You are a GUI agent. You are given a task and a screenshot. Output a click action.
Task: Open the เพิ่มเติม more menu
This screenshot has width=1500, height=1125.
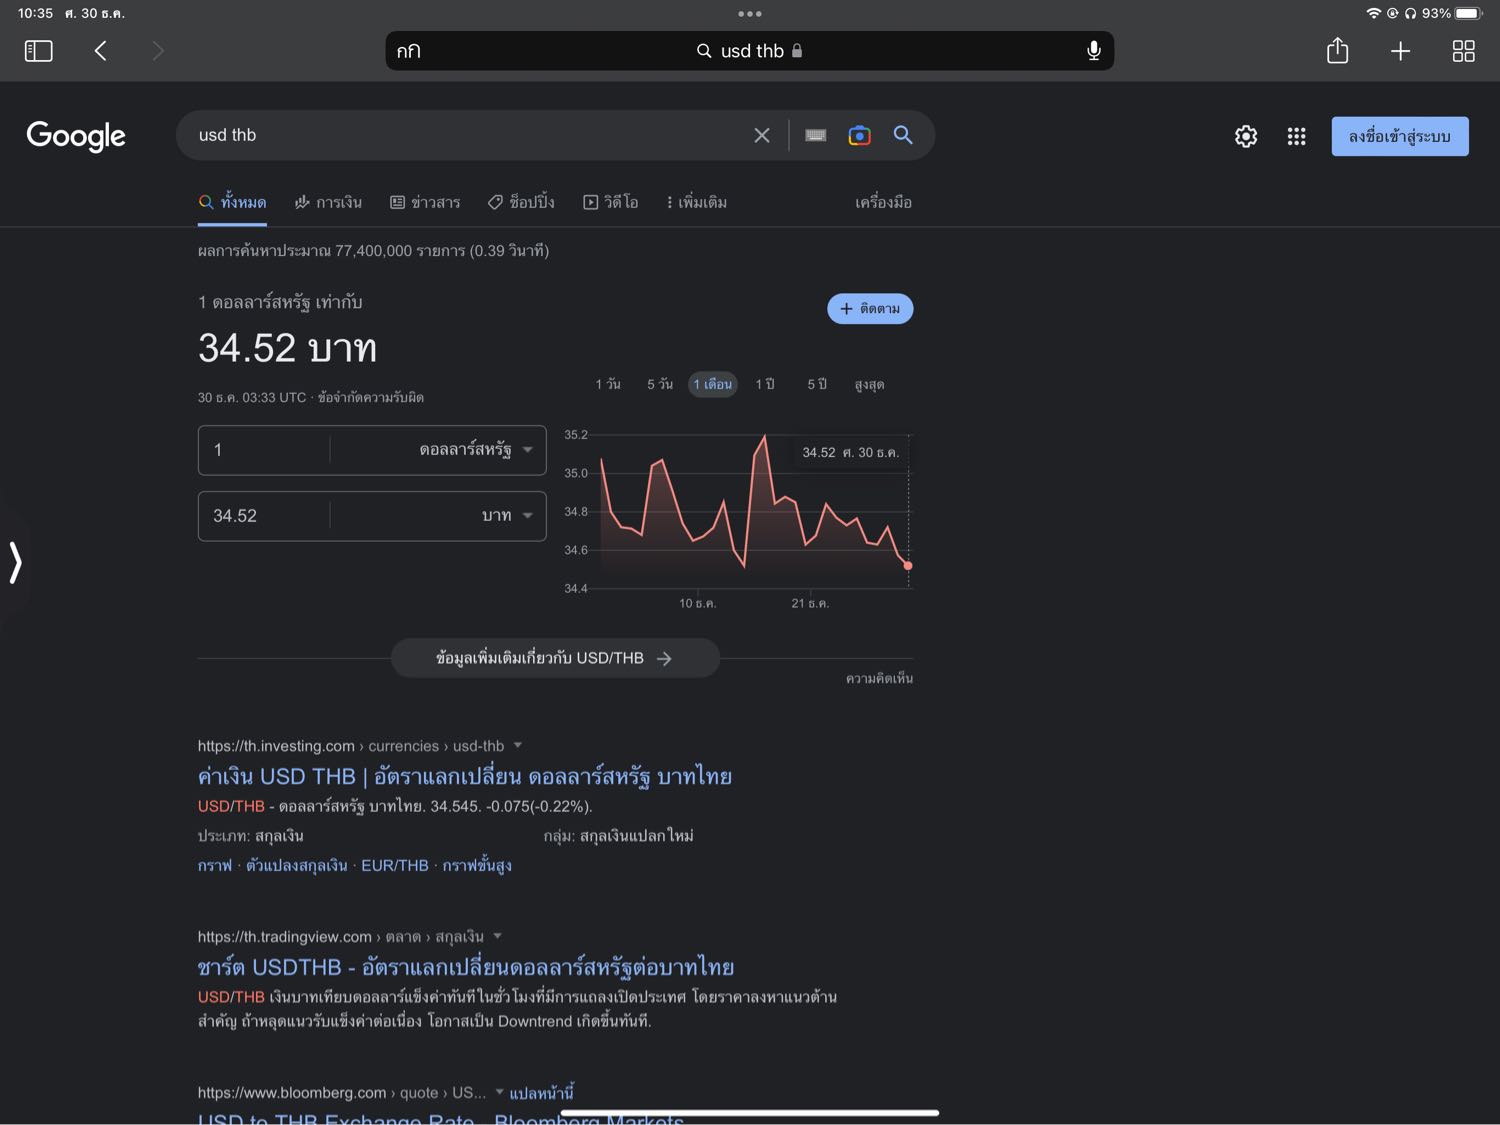click(x=697, y=202)
